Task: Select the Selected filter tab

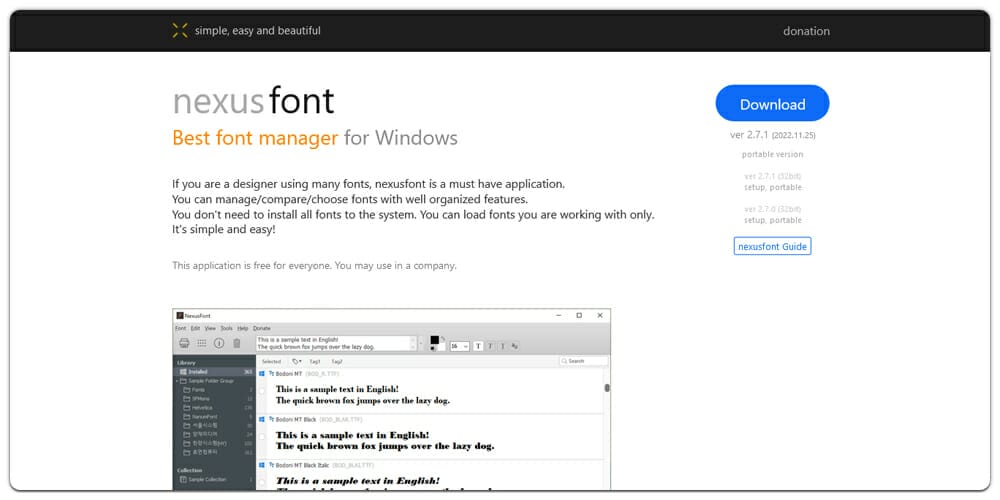Action: coord(271,362)
